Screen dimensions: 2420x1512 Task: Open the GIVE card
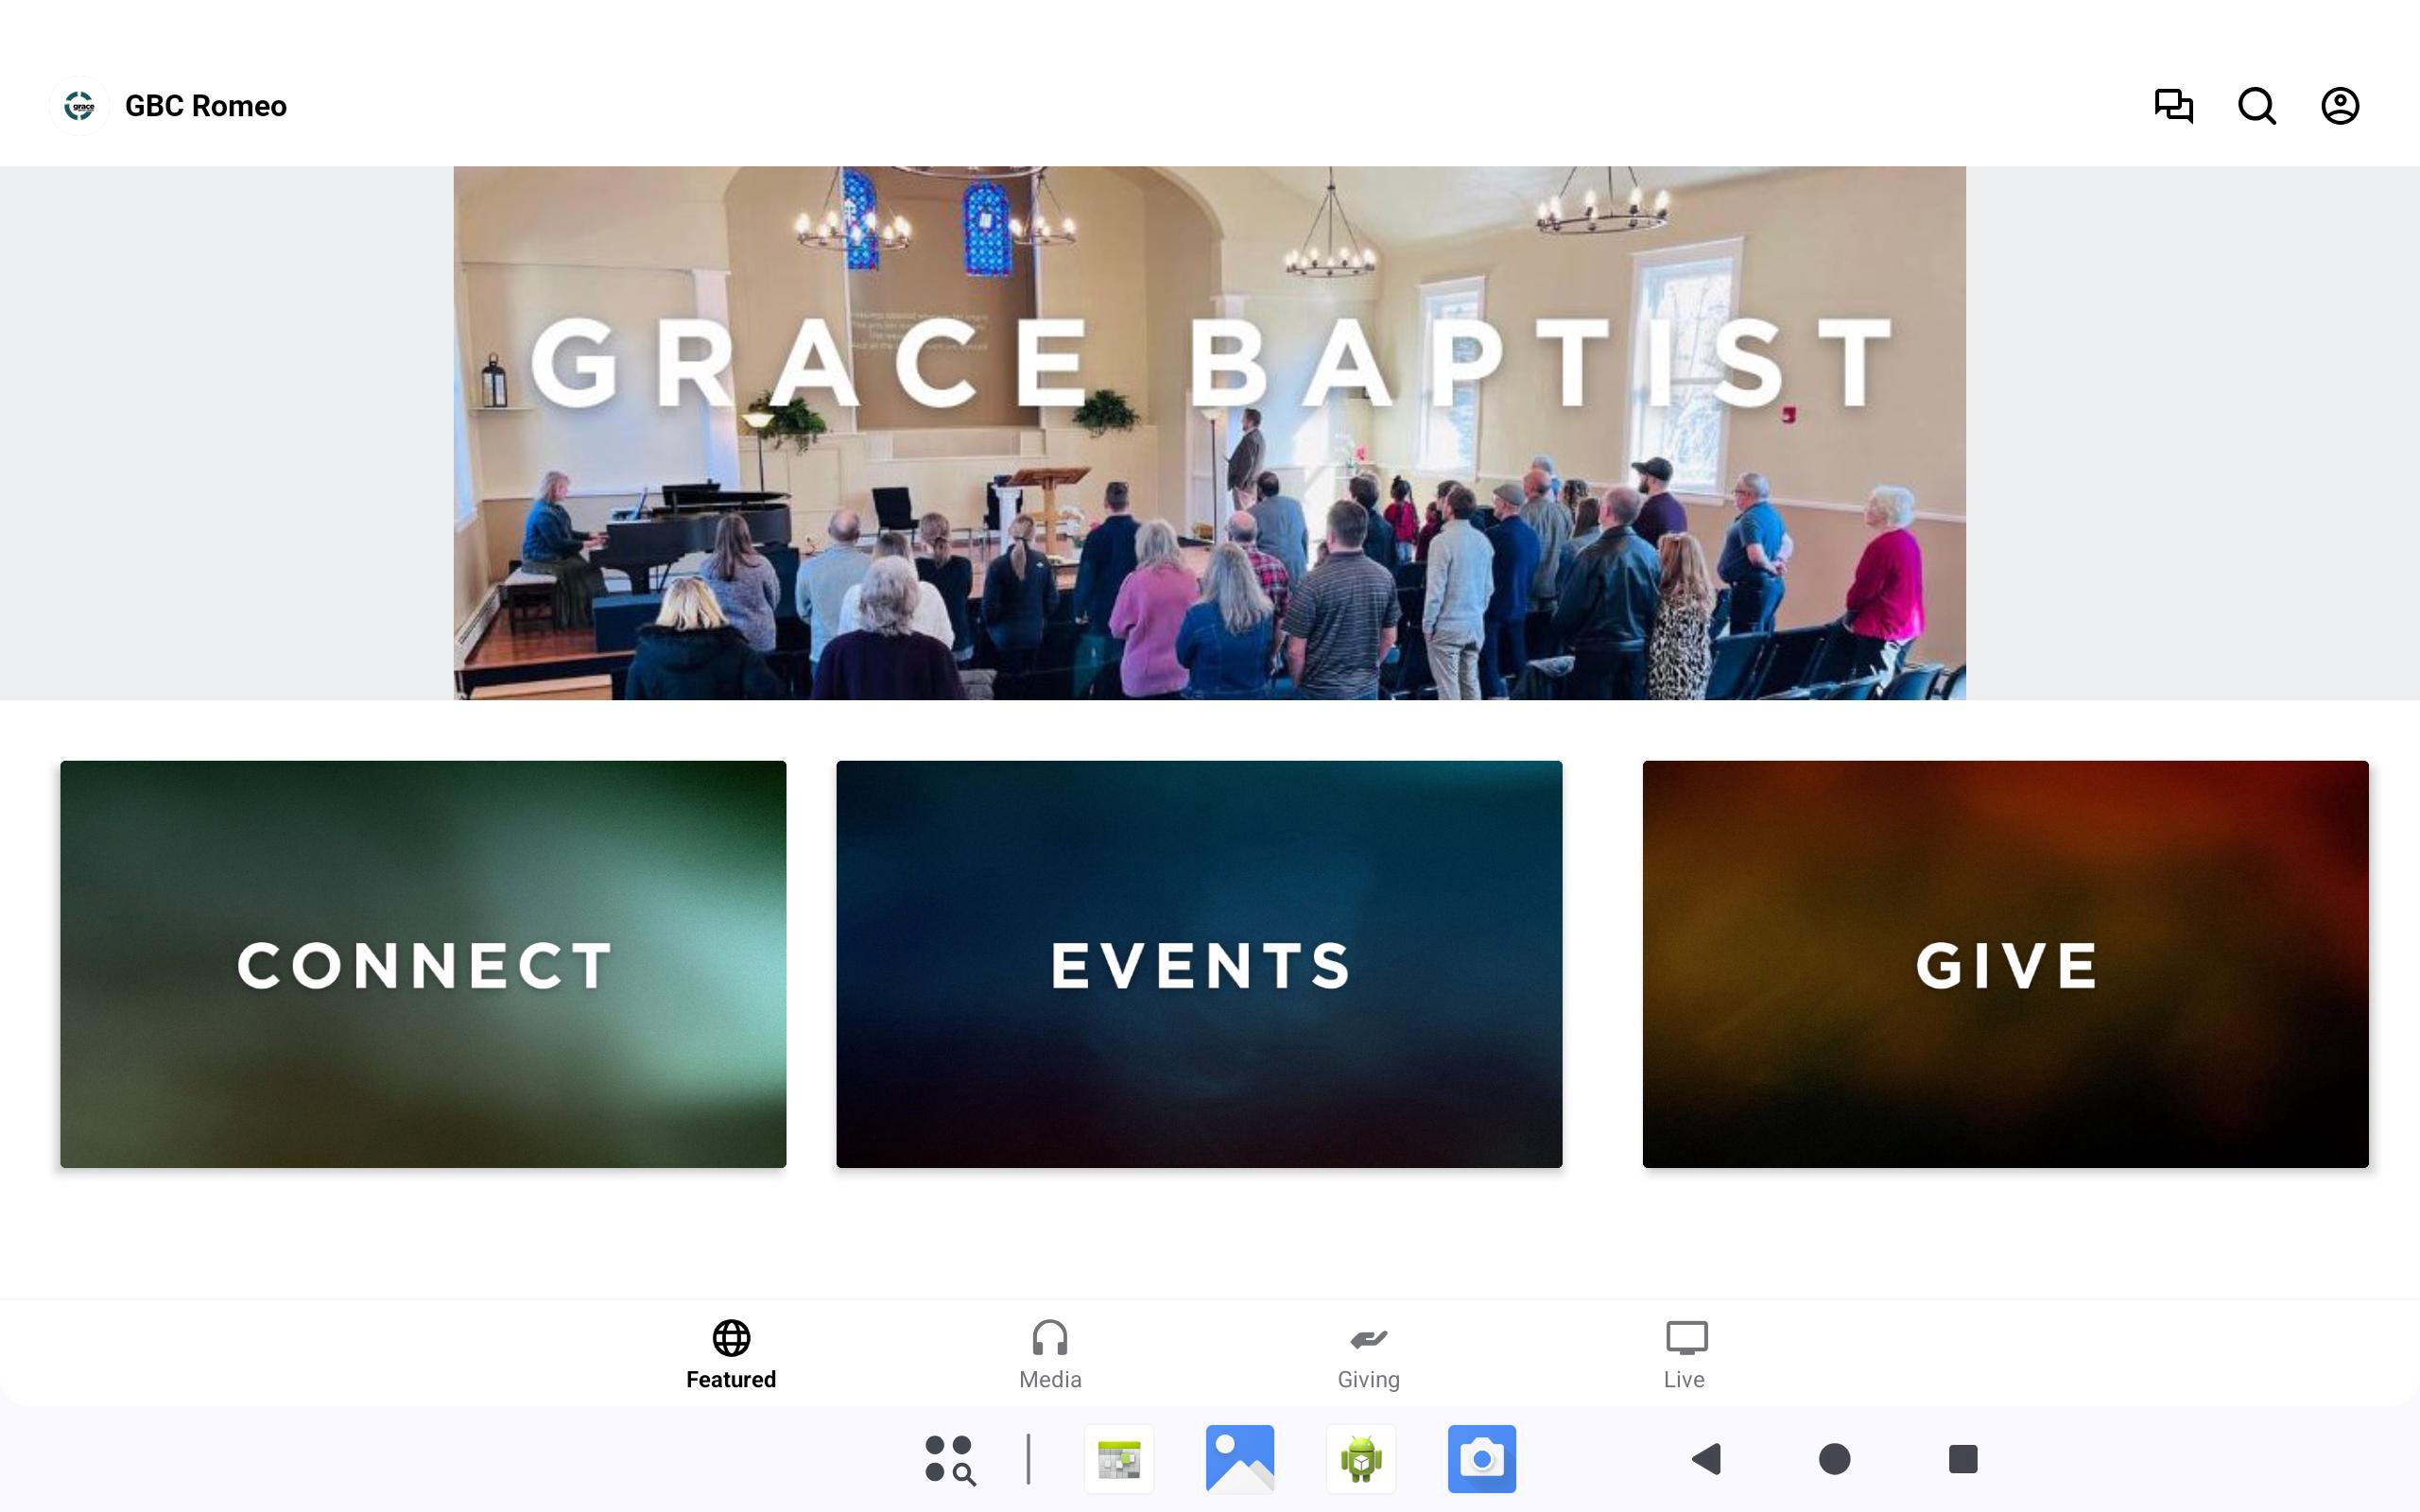pos(2005,964)
